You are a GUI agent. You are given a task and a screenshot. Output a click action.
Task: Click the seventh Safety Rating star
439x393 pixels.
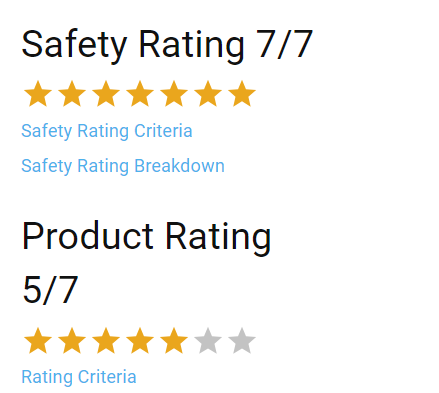pyautogui.click(x=242, y=94)
